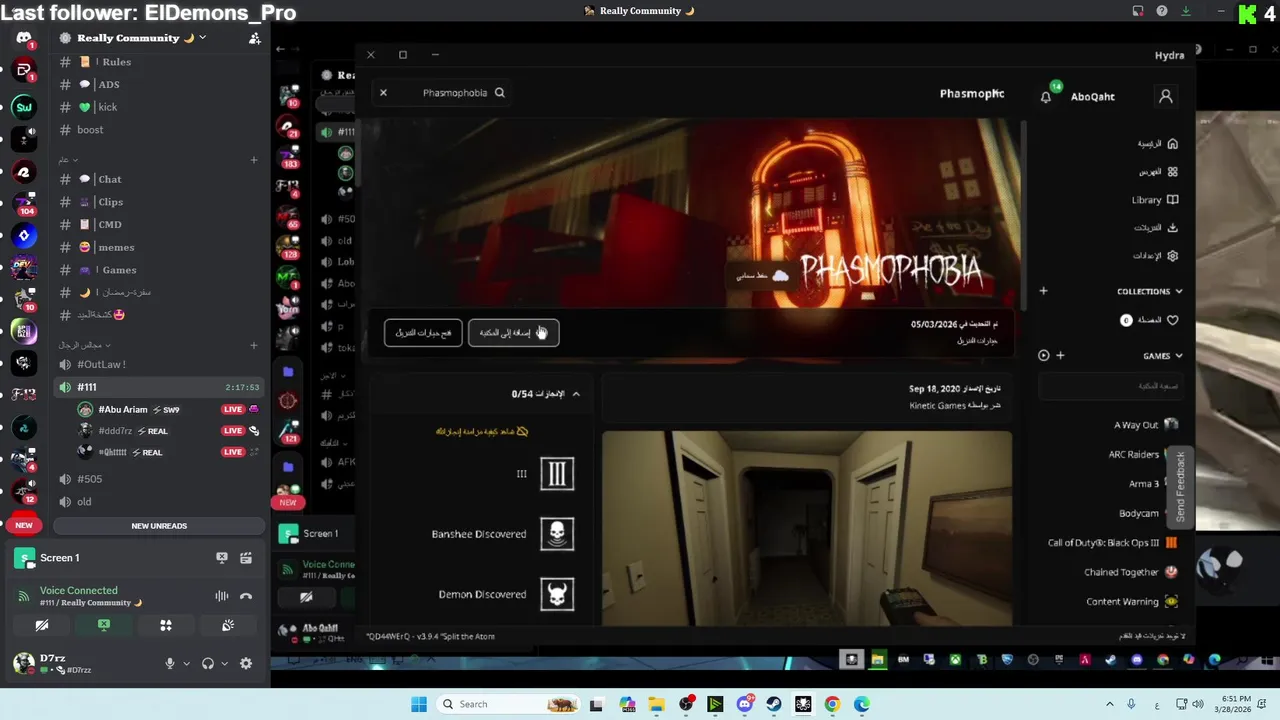Click the NEW UNREADS button
Image resolution: width=1280 pixels, height=720 pixels.
(159, 526)
